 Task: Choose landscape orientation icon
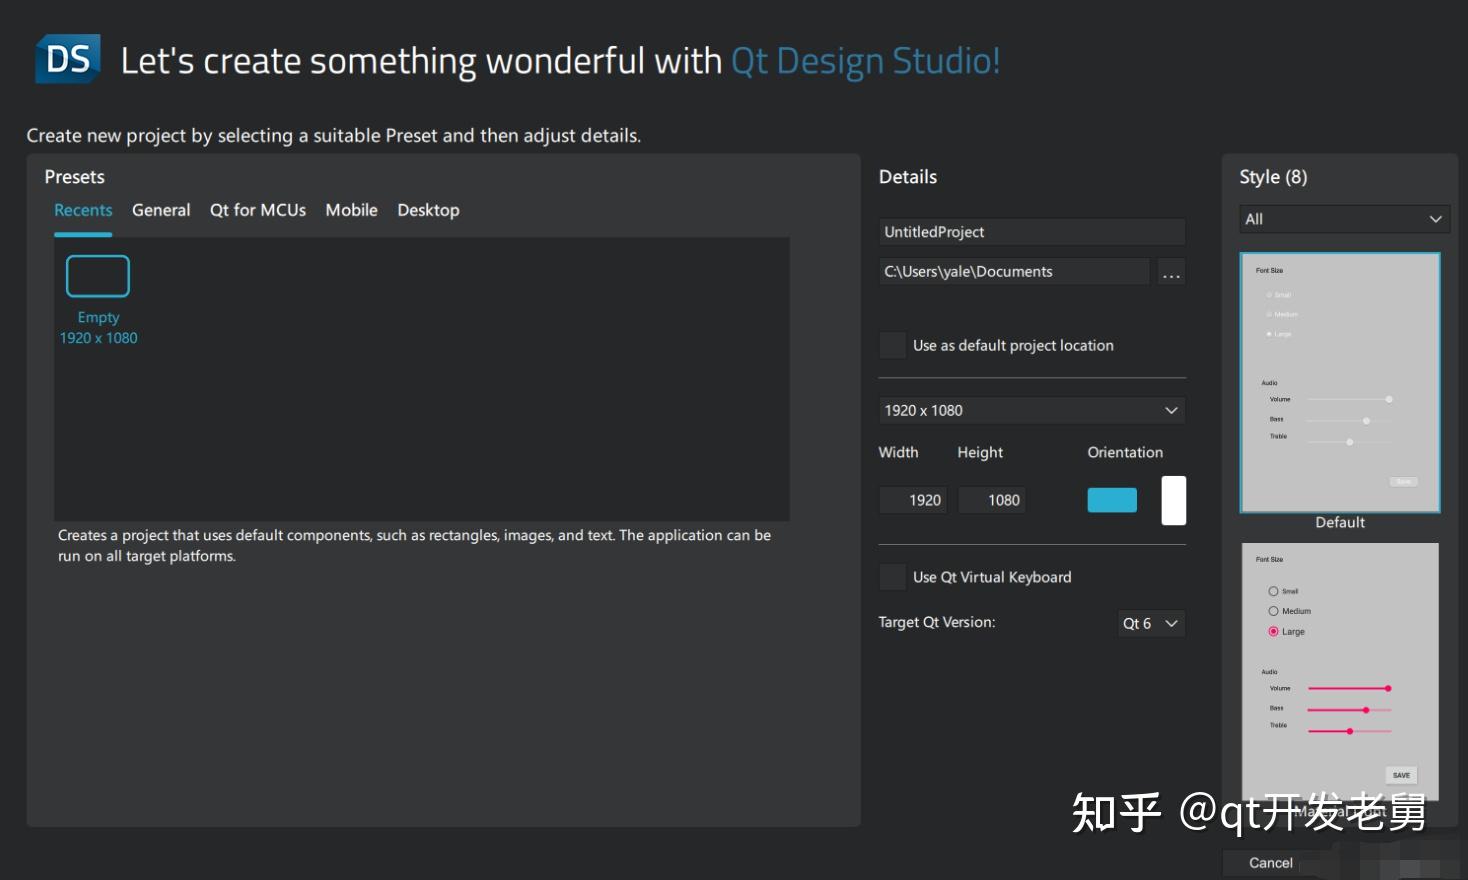[1112, 500]
